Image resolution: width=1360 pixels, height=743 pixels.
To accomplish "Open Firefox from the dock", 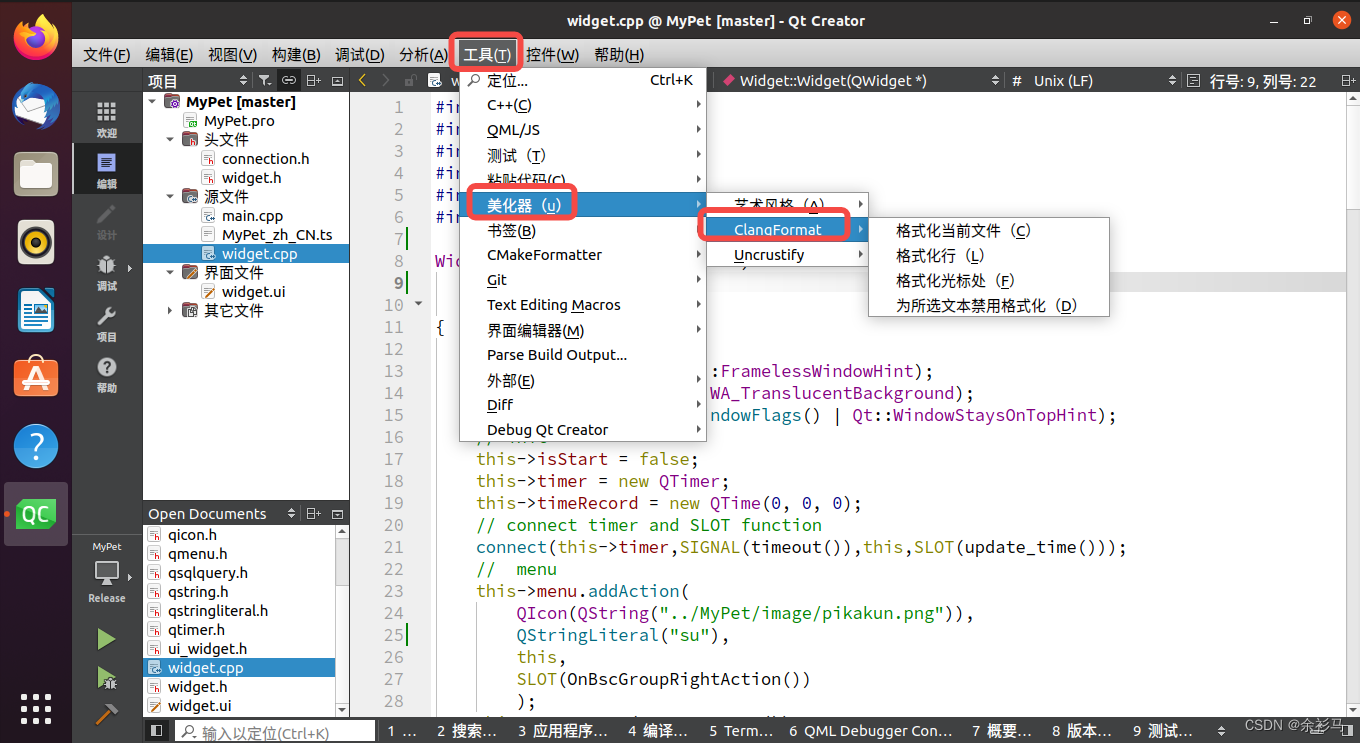I will pos(35,38).
